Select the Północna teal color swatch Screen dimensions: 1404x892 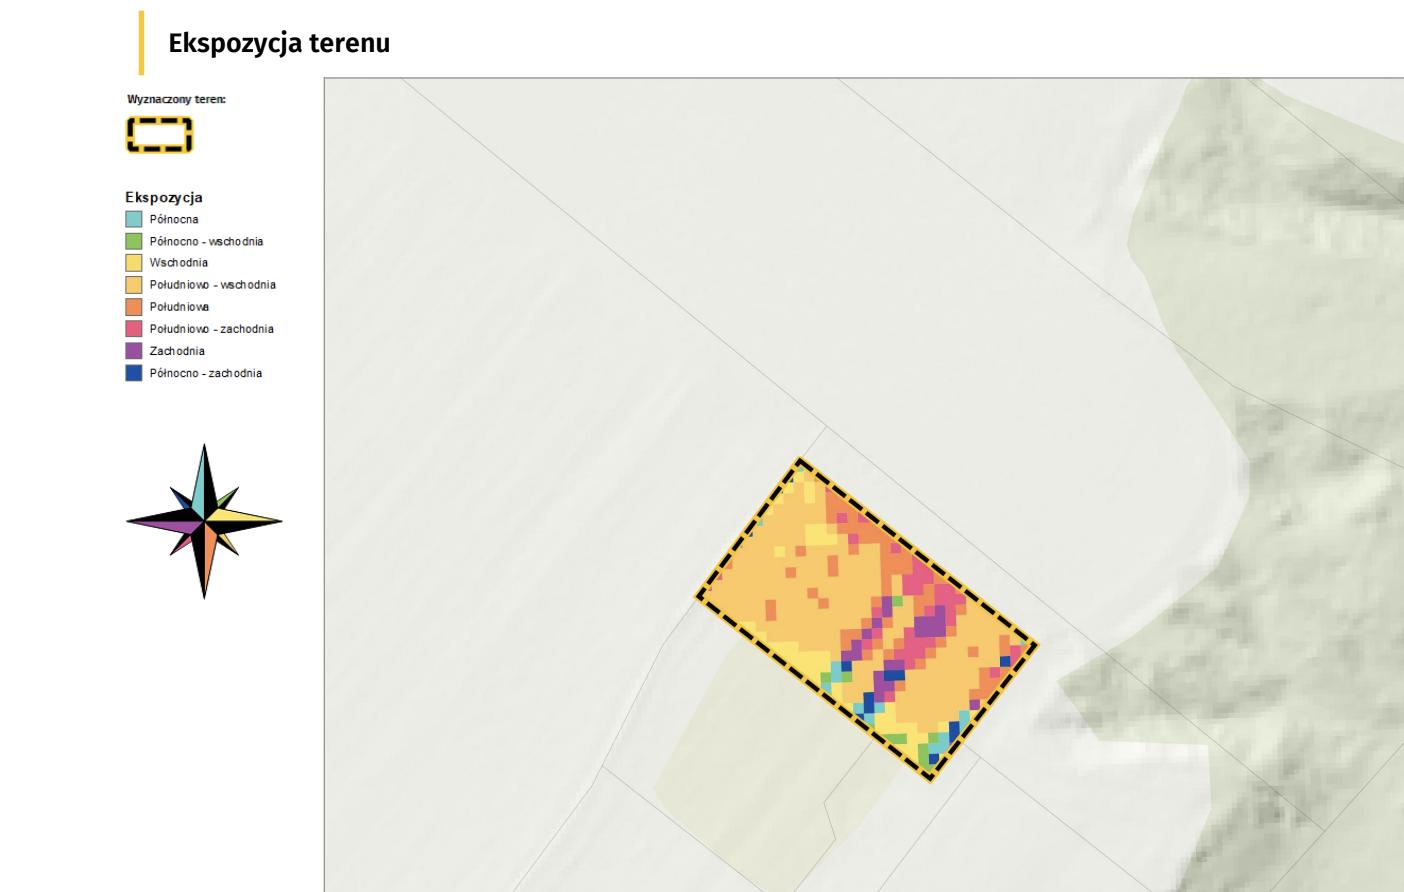(x=134, y=219)
